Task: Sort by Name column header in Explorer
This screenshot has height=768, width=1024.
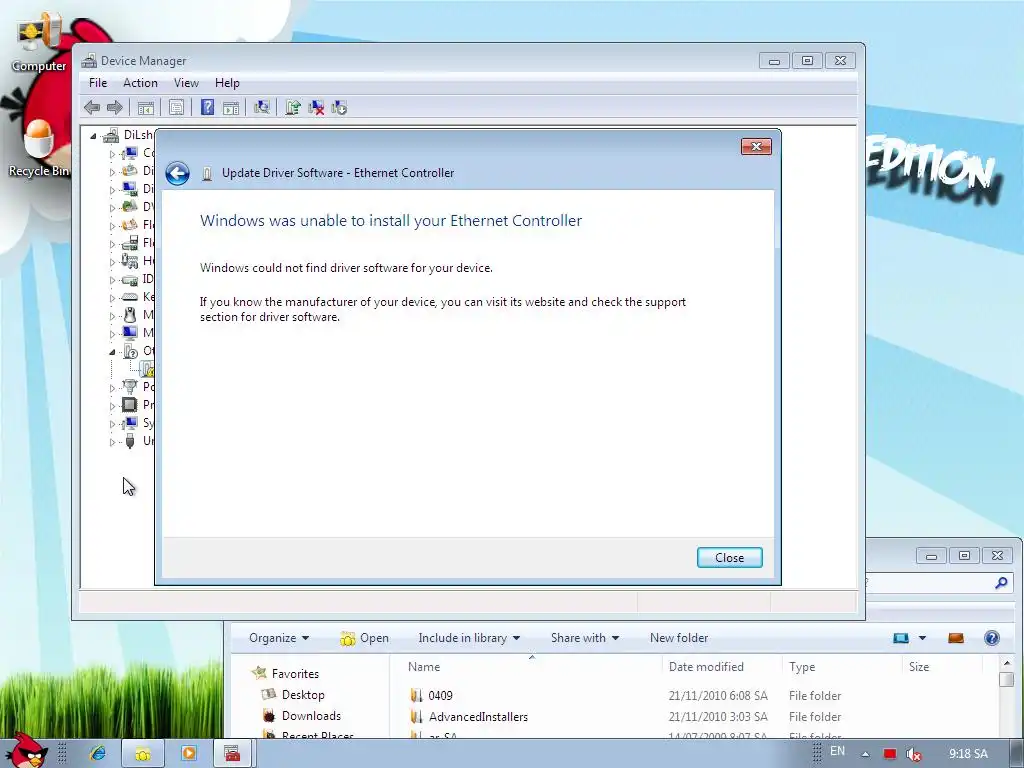Action: 424,667
